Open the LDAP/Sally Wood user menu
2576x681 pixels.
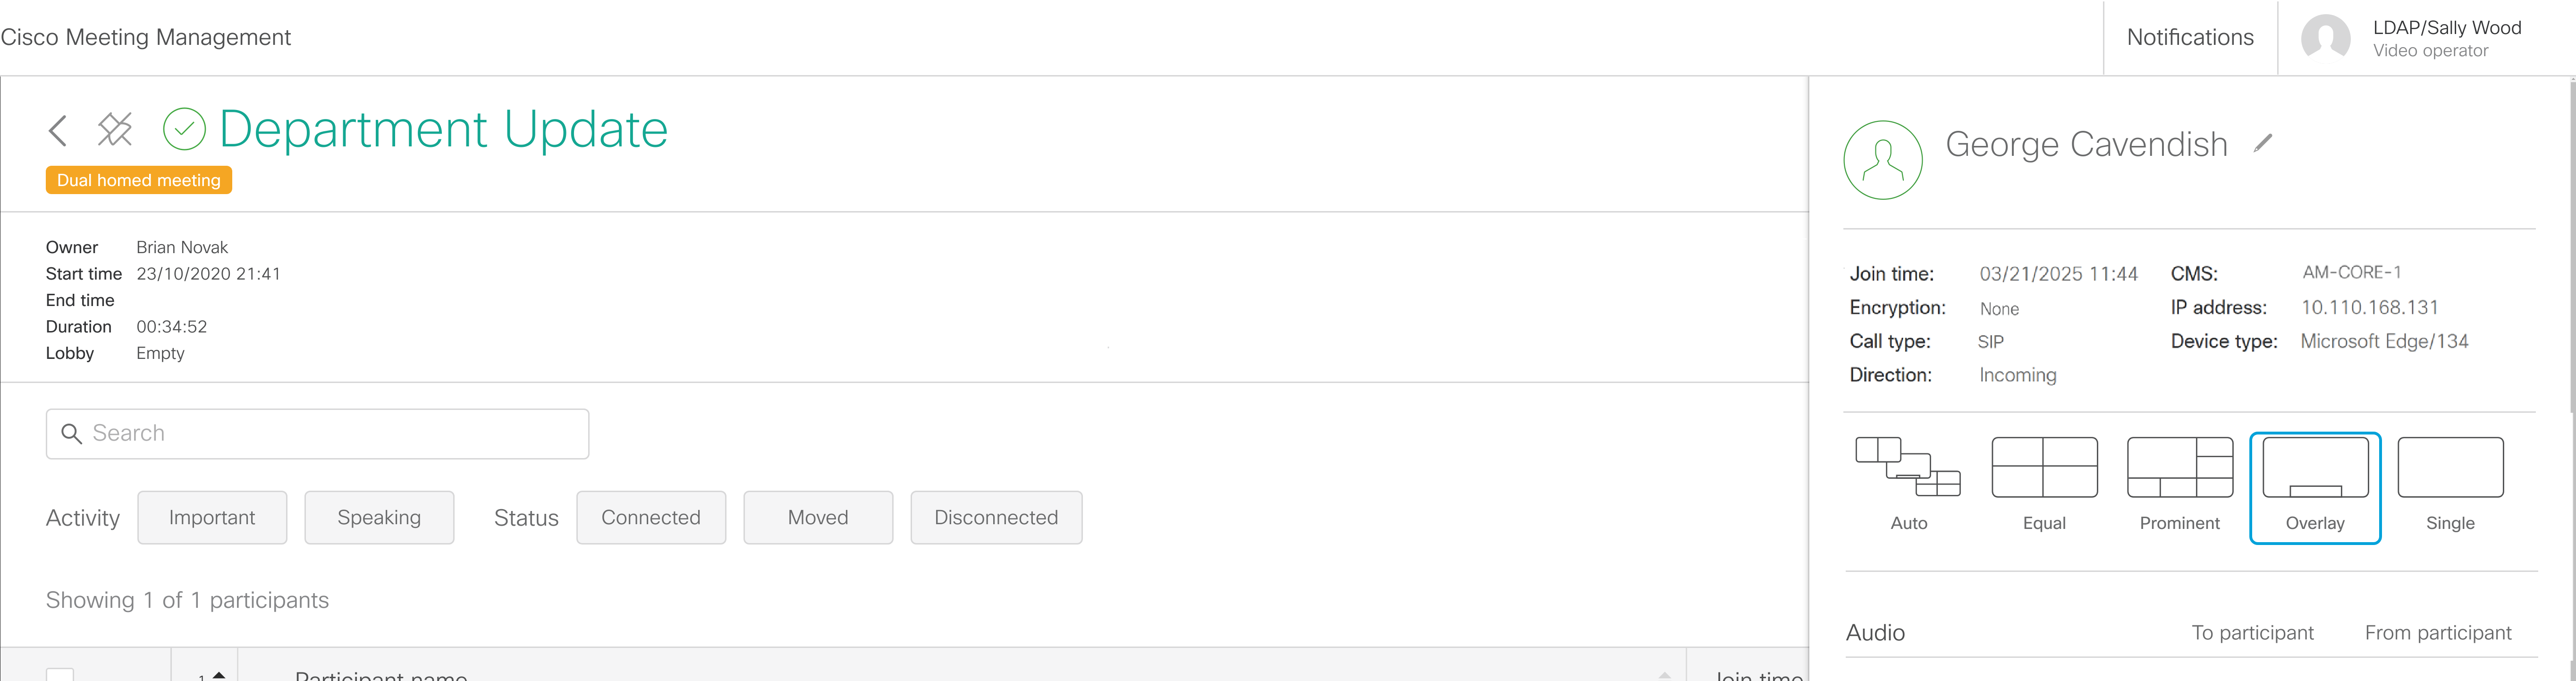pyautogui.click(x=2426, y=38)
